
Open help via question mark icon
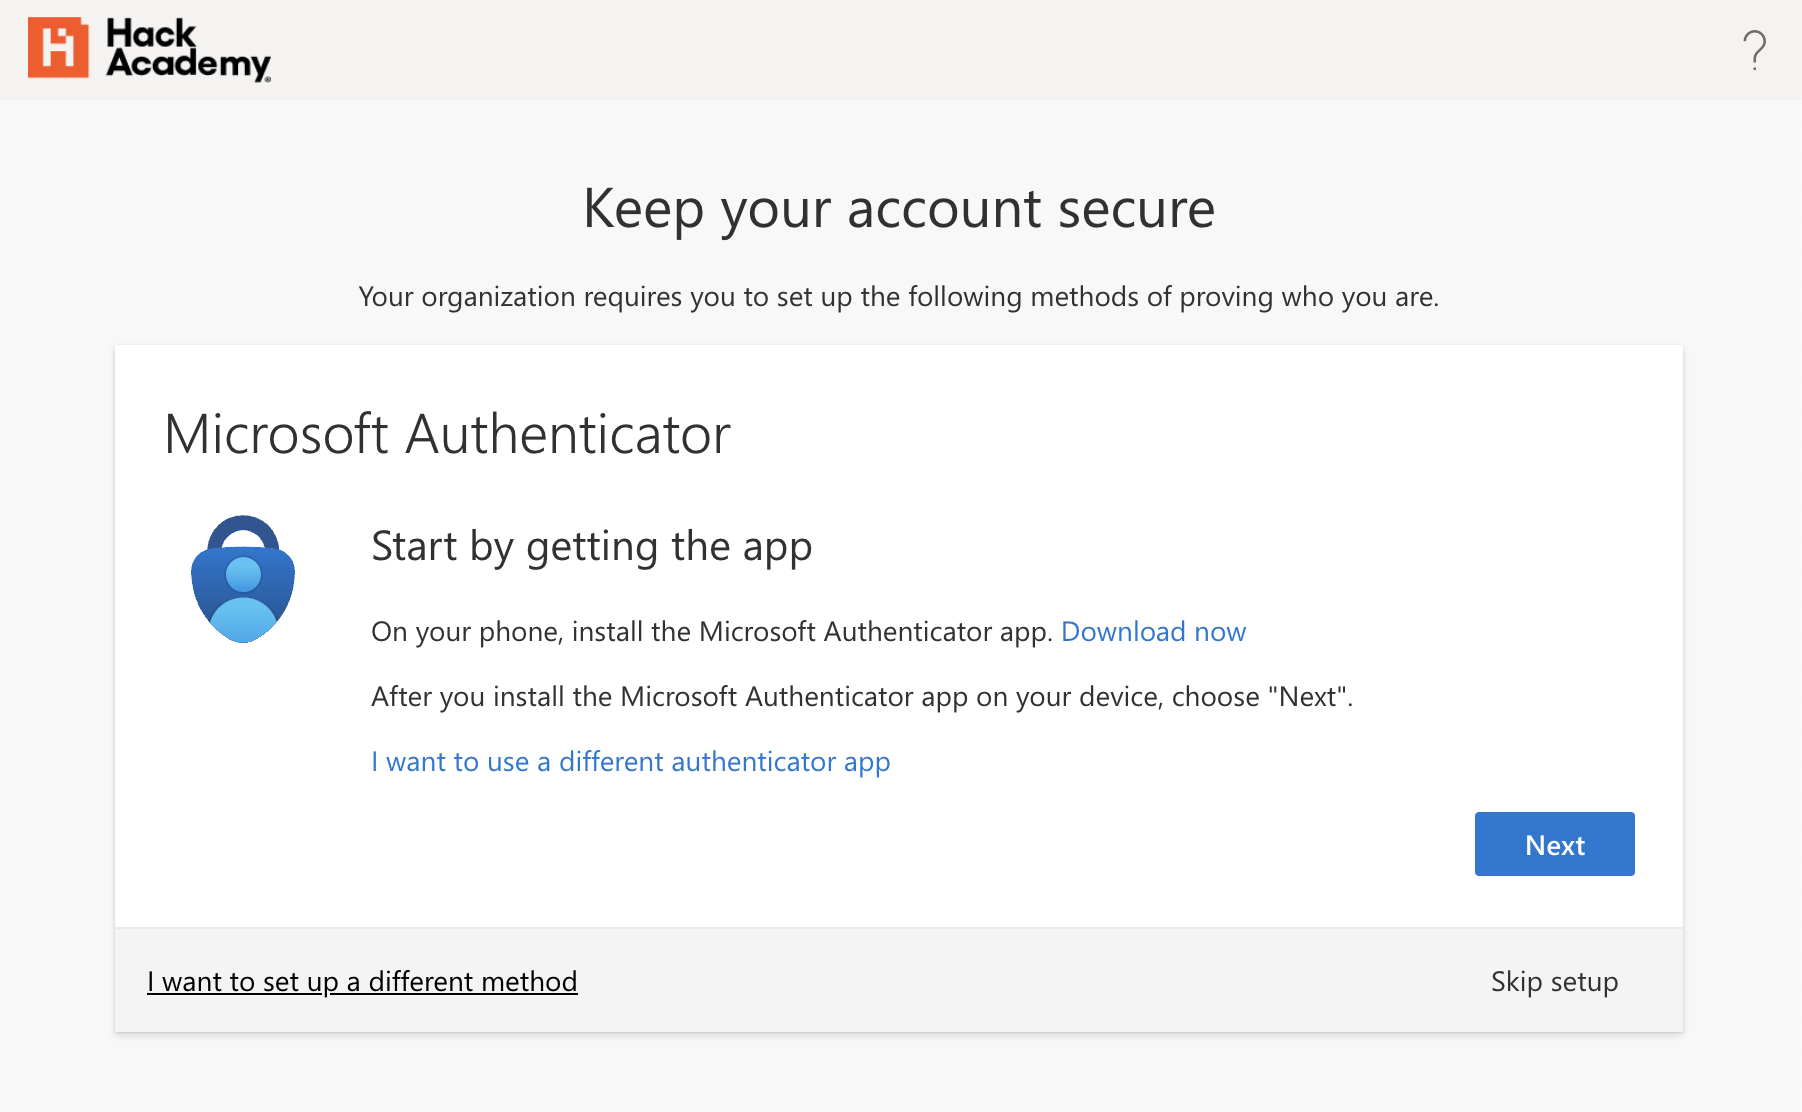(x=1754, y=50)
